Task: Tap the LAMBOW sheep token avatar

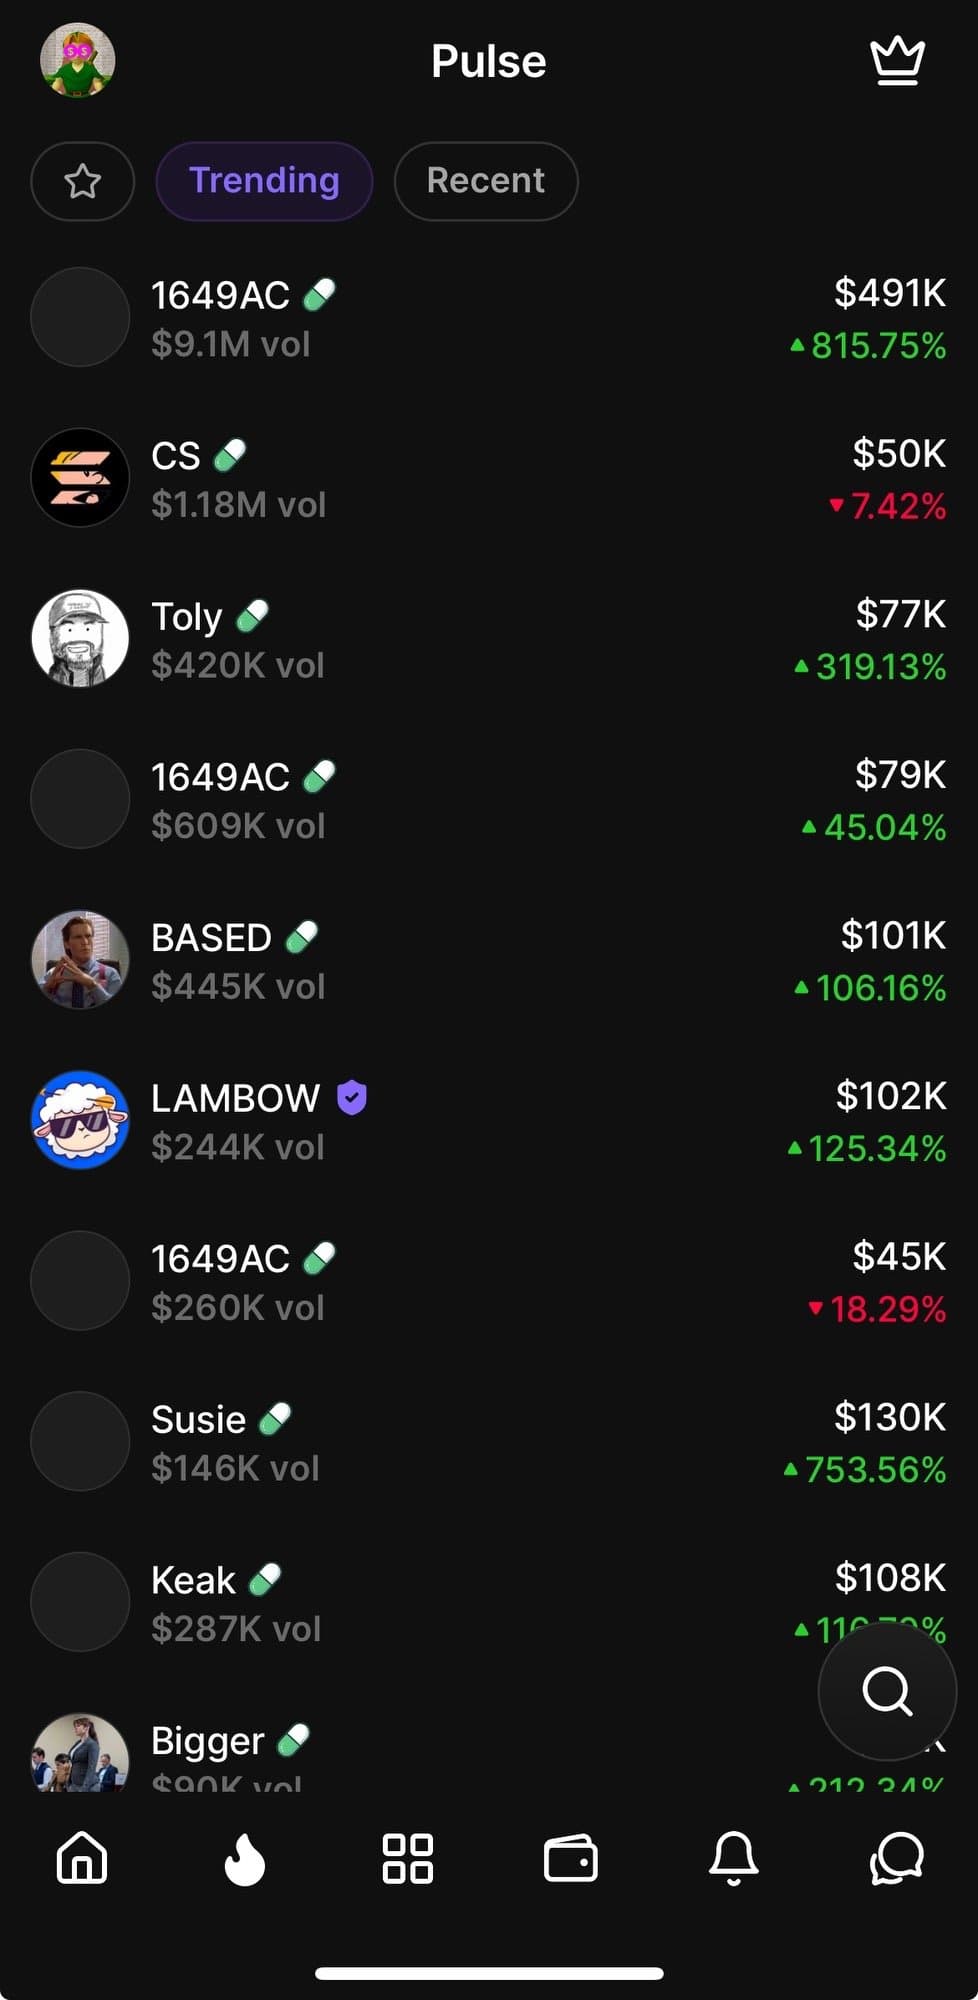Action: tap(80, 1120)
